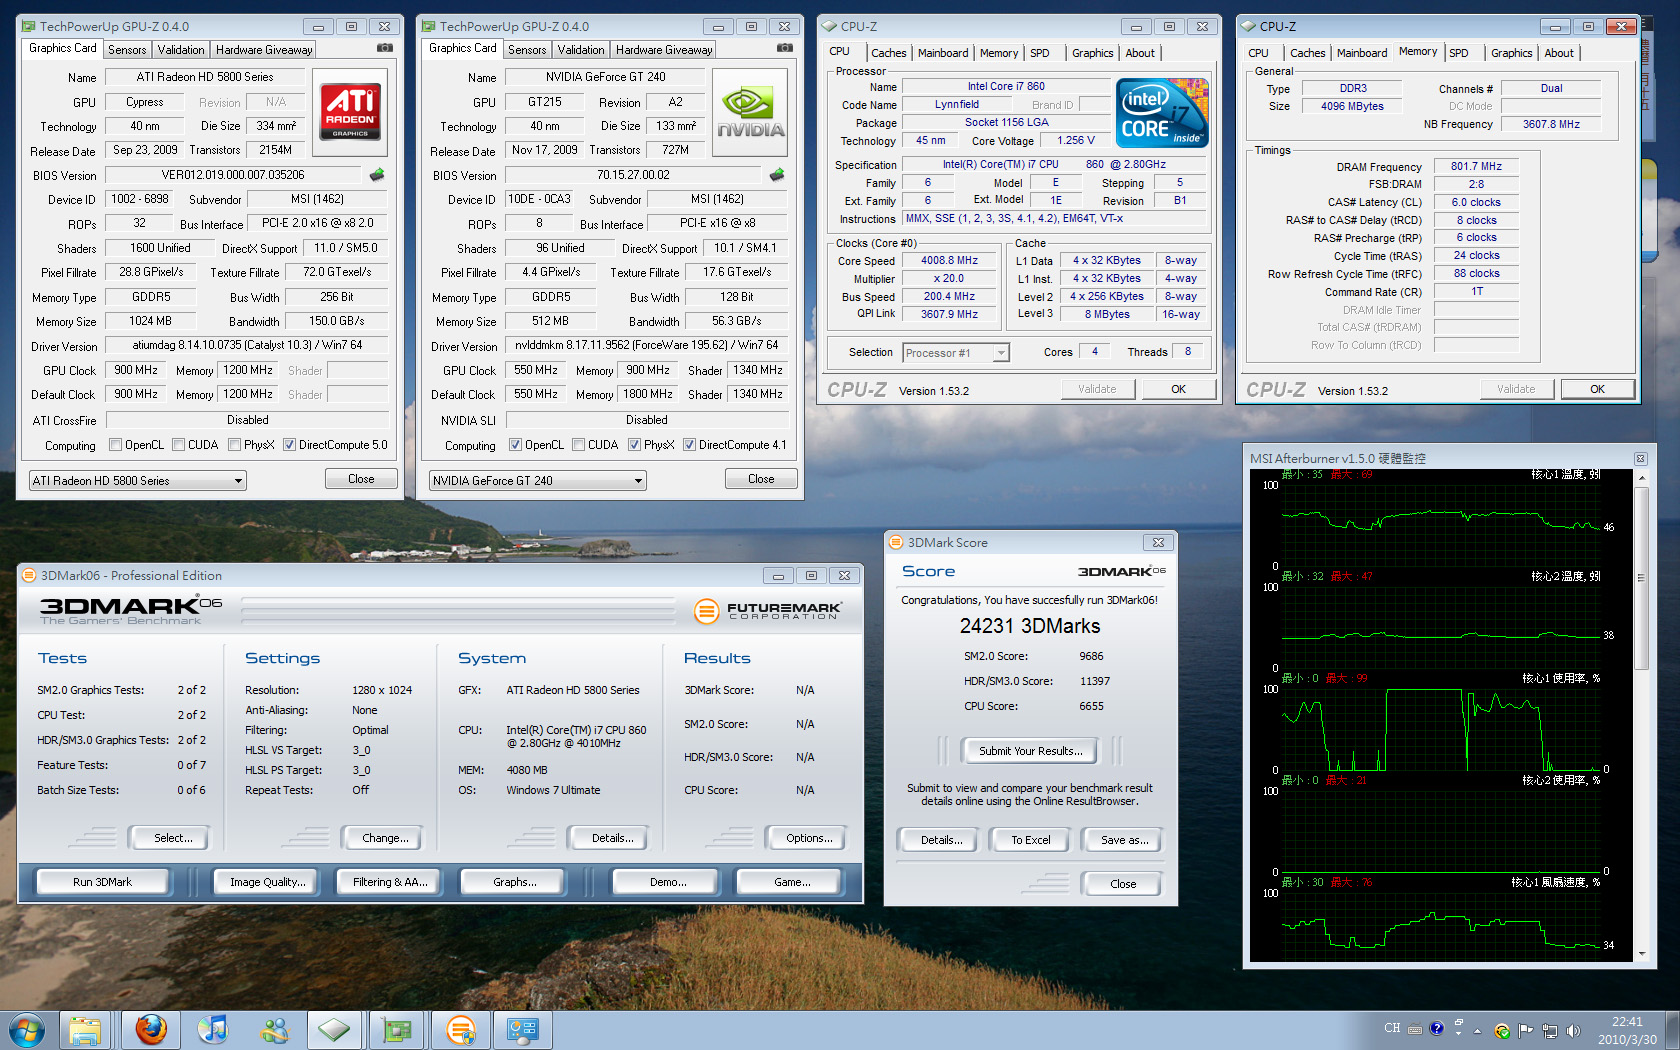Open Hardware Giveaway tab in ATI GPU-Z
This screenshot has width=1680, height=1050.
[265, 49]
